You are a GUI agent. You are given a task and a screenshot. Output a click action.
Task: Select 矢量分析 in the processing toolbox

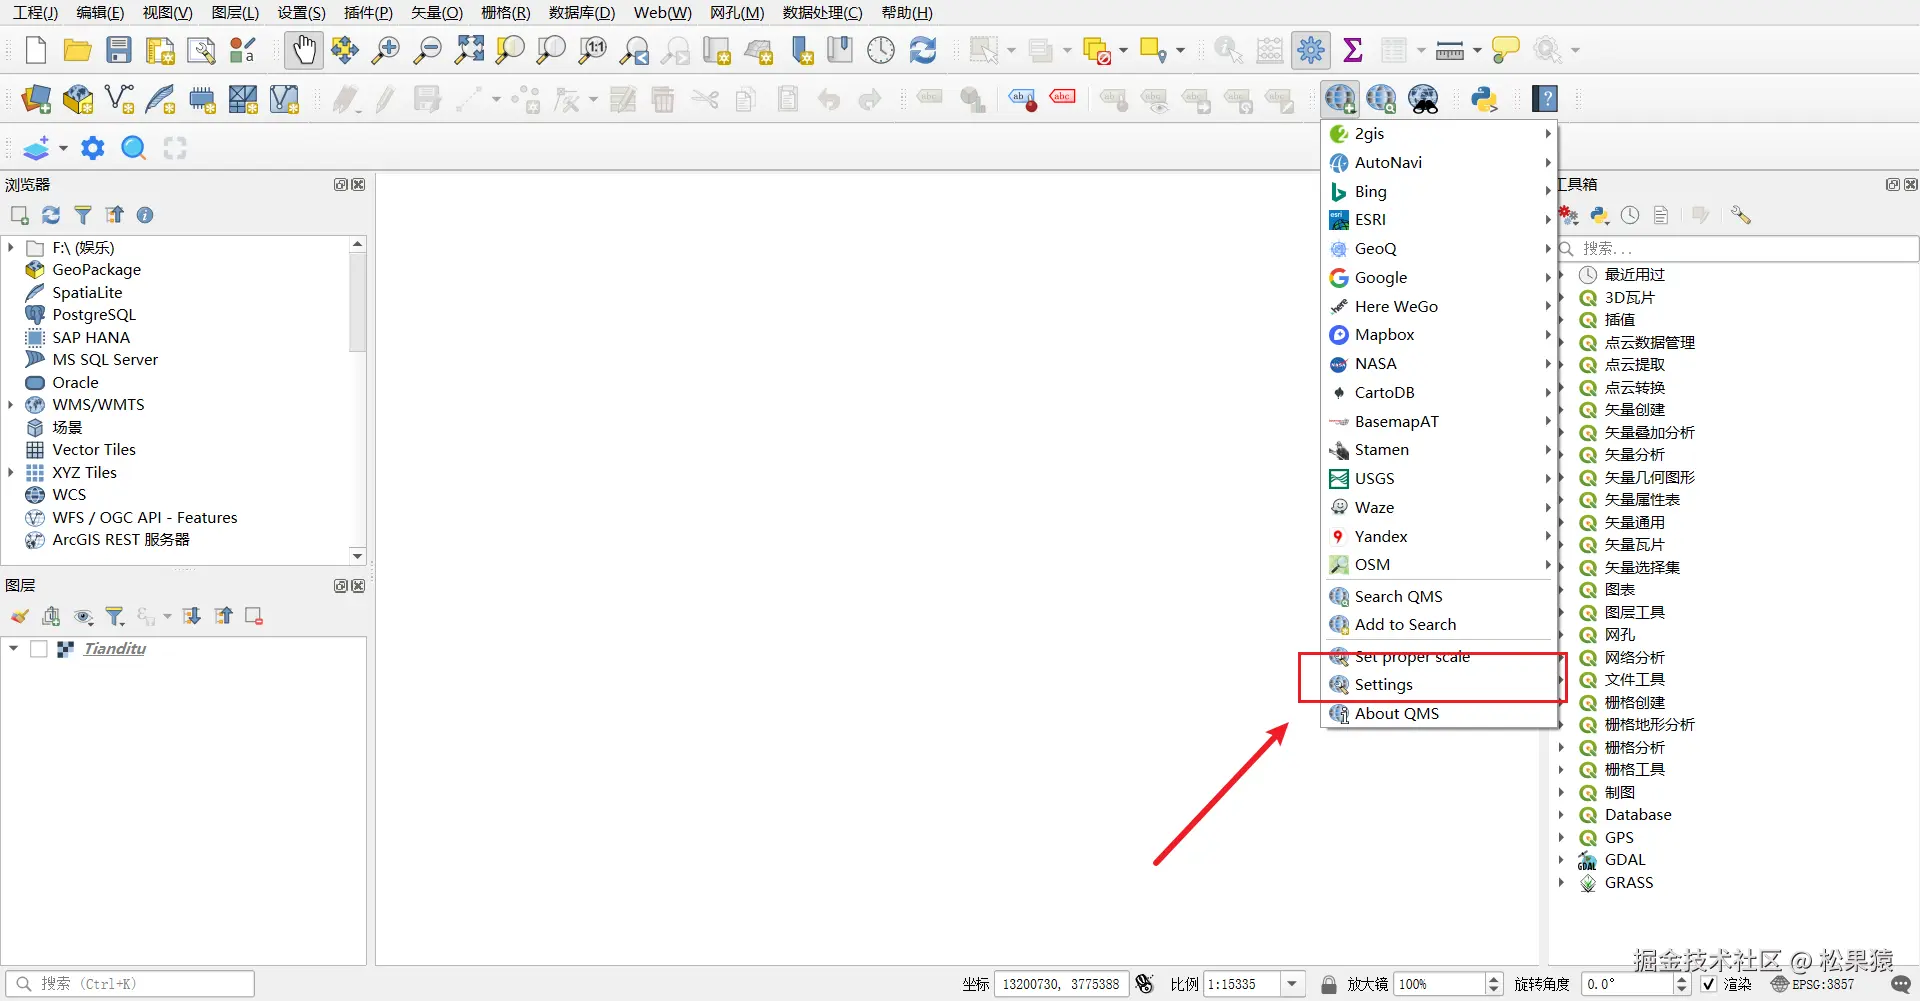1634,455
